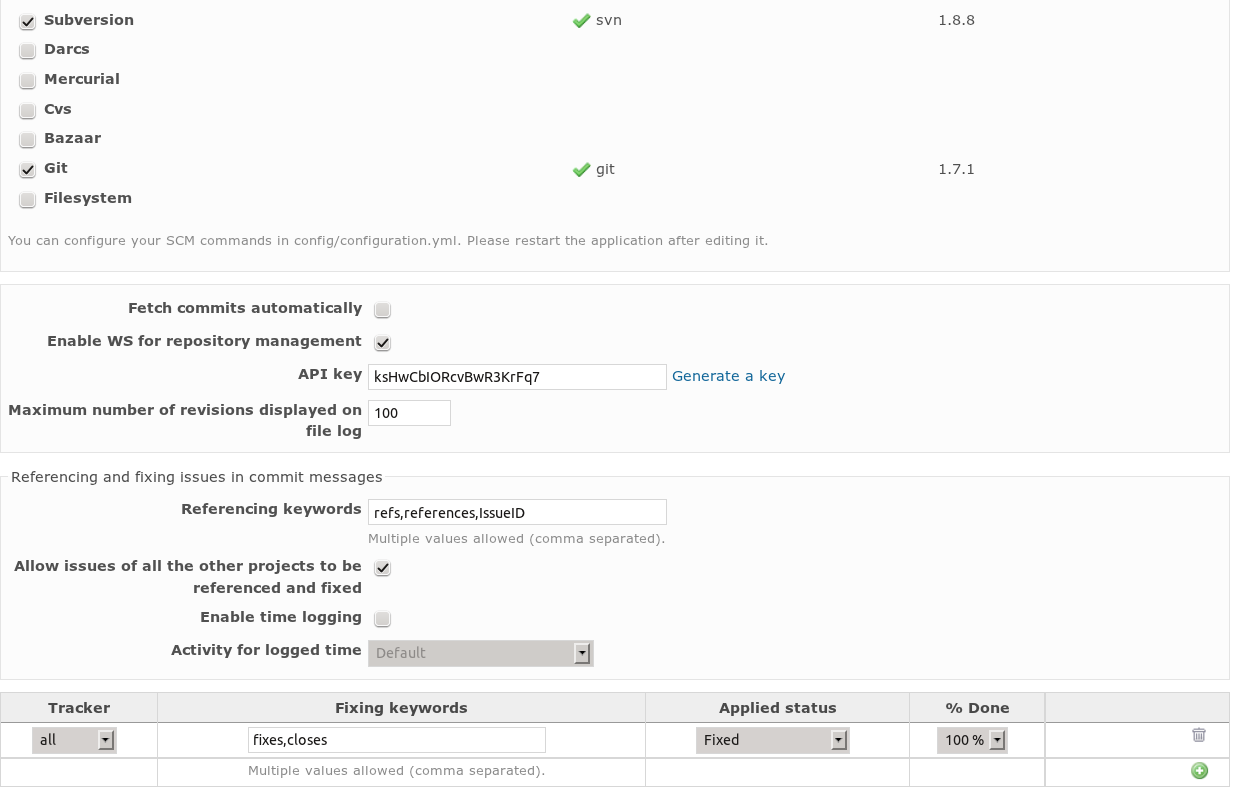The height and width of the screenshot is (788, 1237).
Task: Click version text 1.7.1
Action: (956, 170)
